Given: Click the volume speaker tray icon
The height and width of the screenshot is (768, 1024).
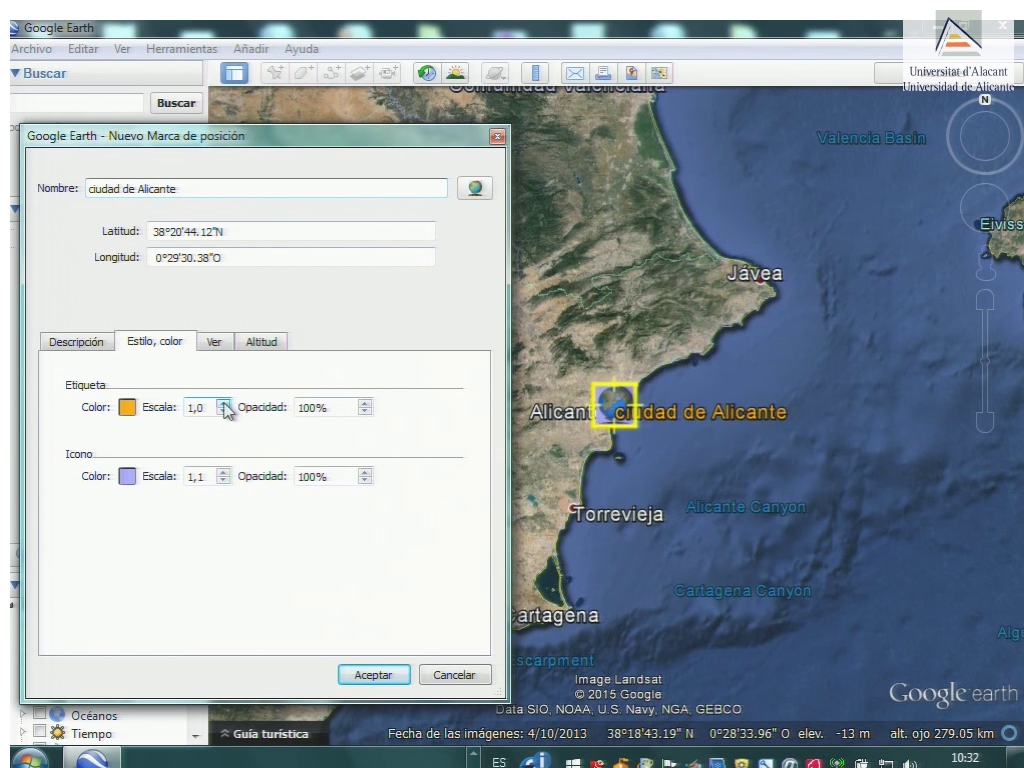Looking at the screenshot, I should point(908,763).
